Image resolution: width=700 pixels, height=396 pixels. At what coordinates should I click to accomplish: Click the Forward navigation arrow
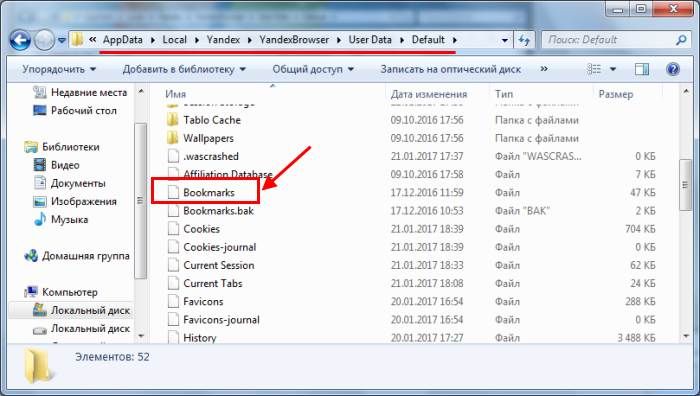coord(45,40)
